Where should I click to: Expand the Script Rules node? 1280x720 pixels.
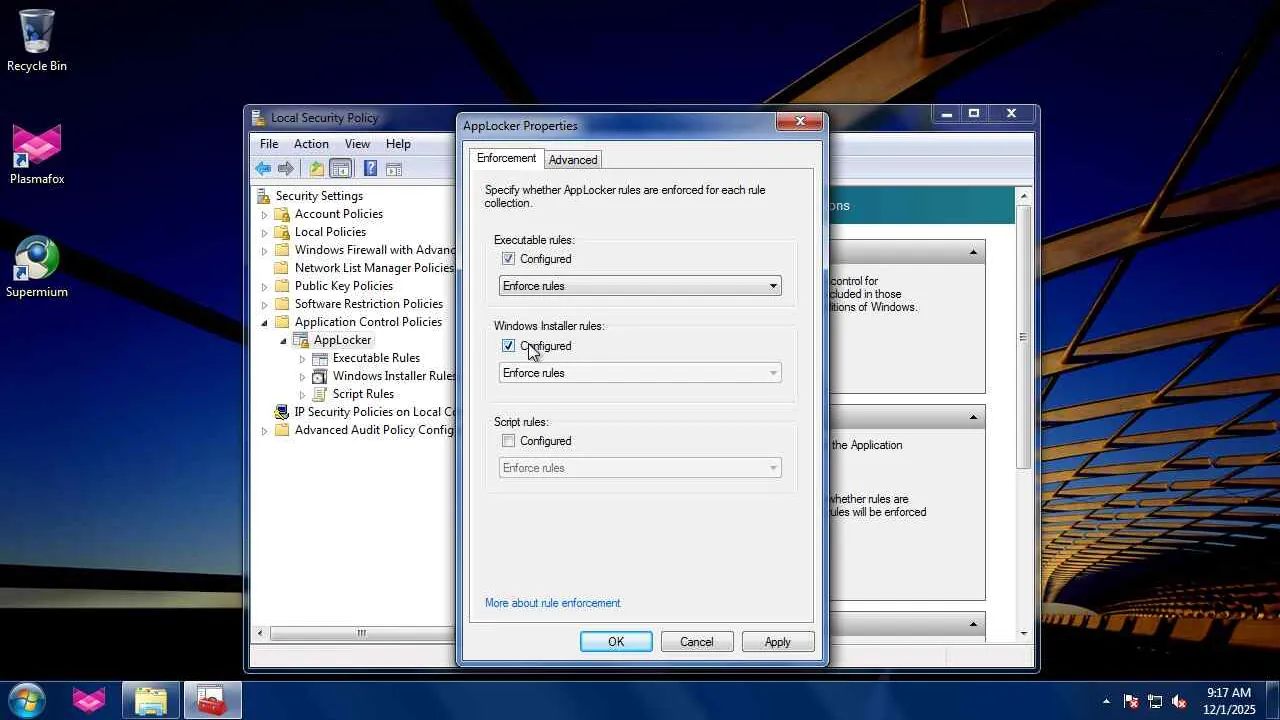(303, 395)
